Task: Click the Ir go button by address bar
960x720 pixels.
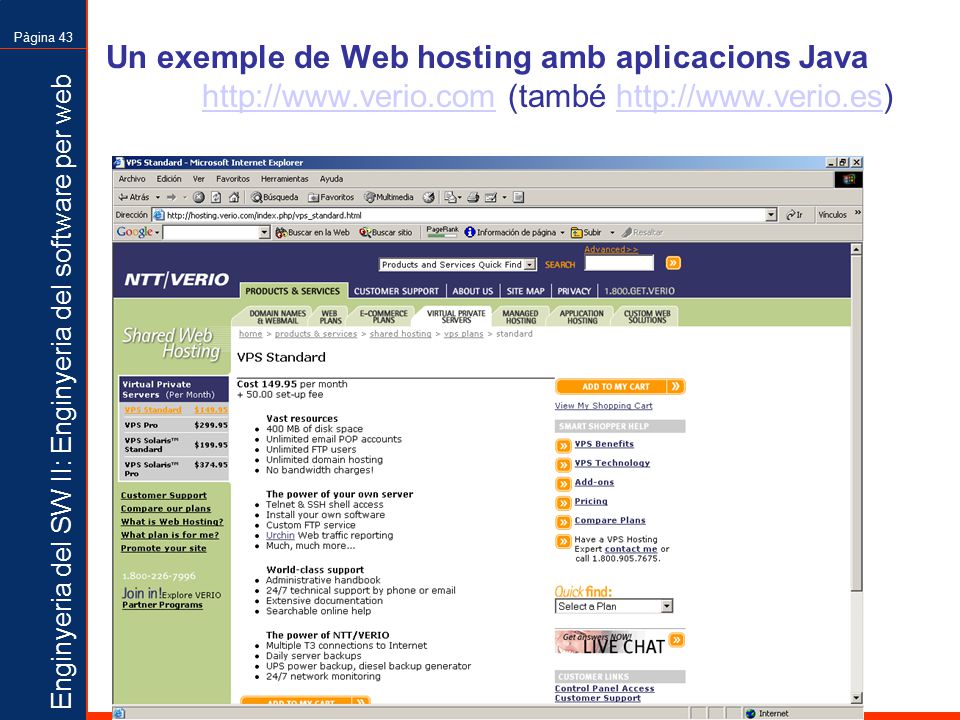Action: pos(795,215)
